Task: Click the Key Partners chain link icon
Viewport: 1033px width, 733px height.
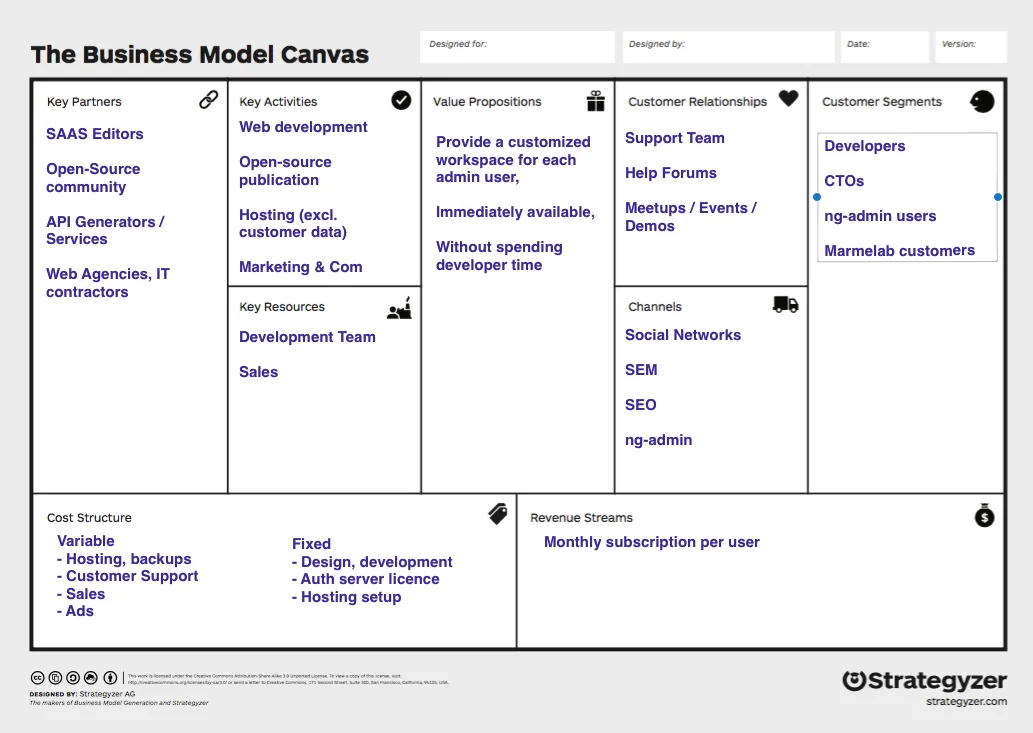Action: [x=208, y=100]
